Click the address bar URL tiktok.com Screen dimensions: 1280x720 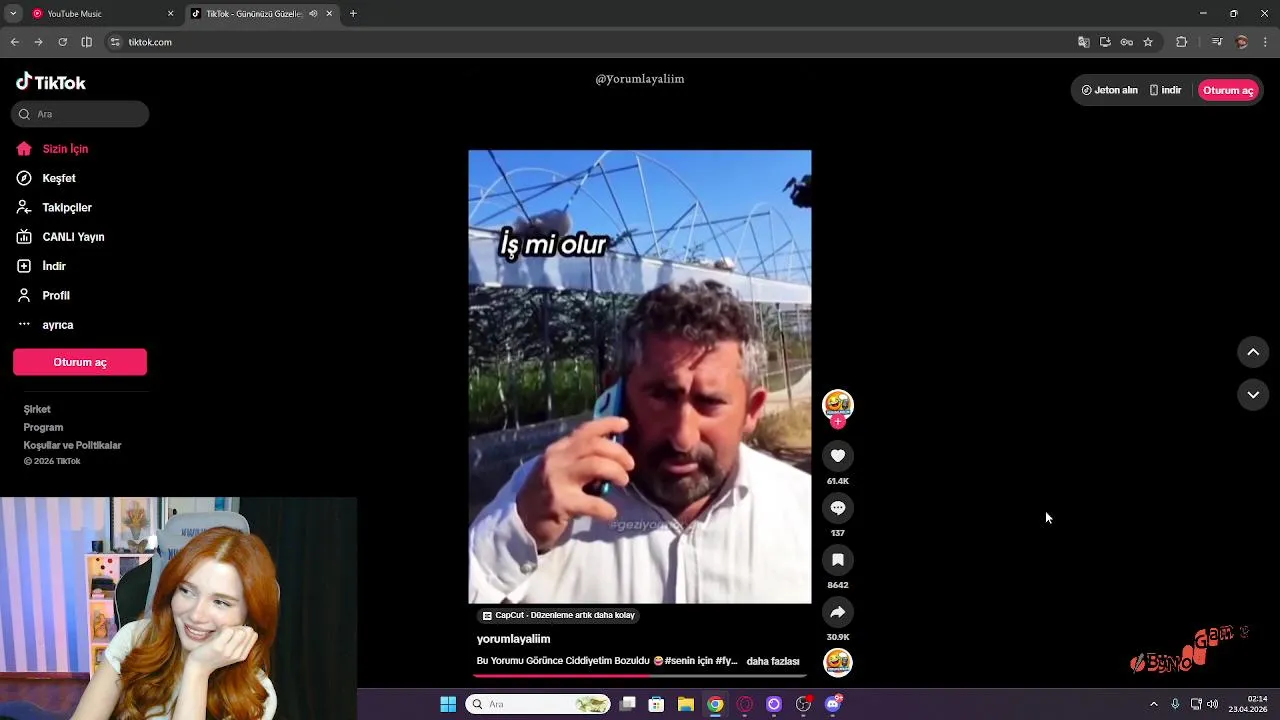pos(150,42)
